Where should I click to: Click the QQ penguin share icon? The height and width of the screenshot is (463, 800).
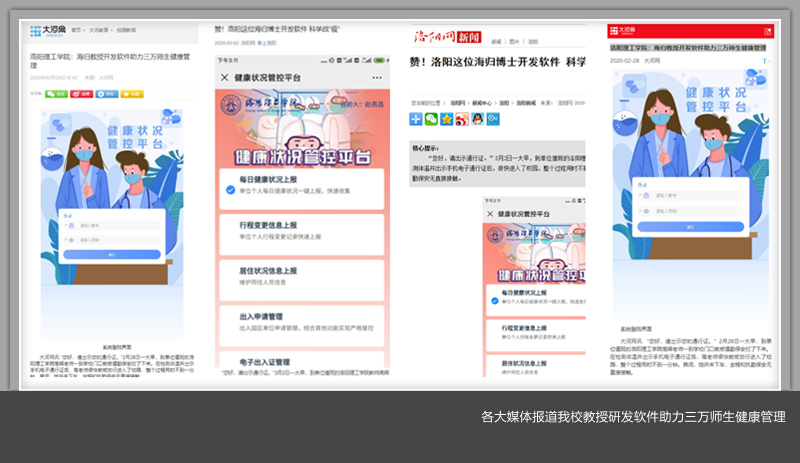477,119
